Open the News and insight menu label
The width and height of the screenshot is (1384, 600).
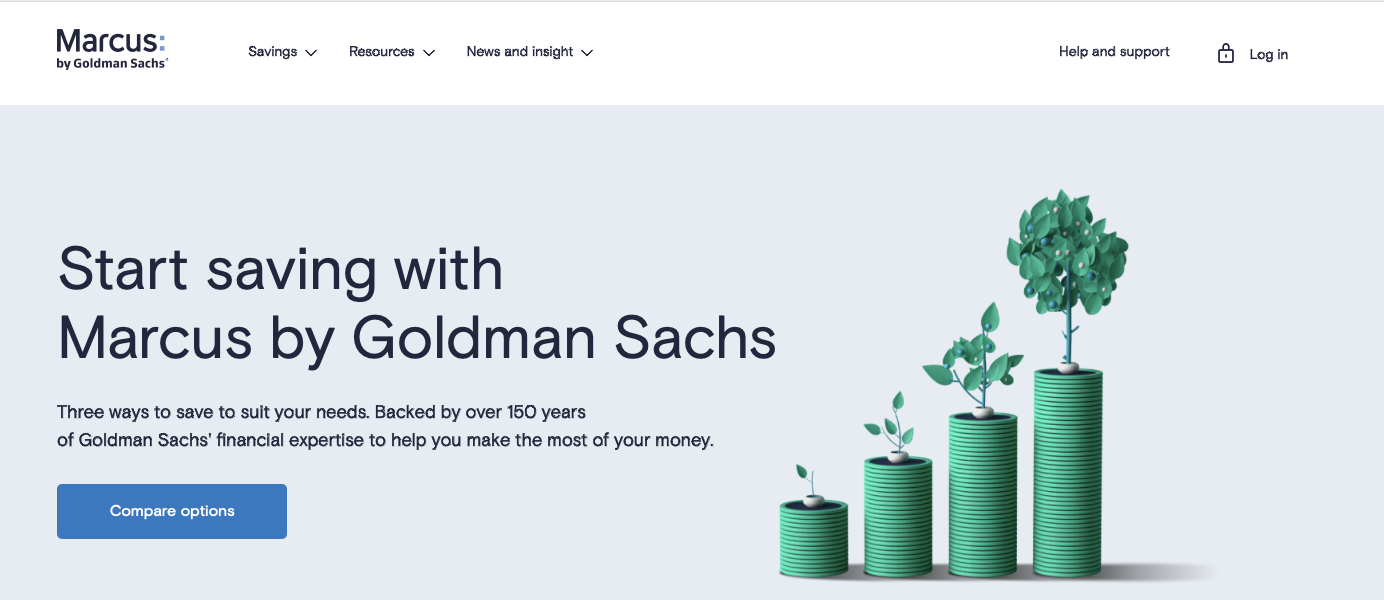coord(520,52)
